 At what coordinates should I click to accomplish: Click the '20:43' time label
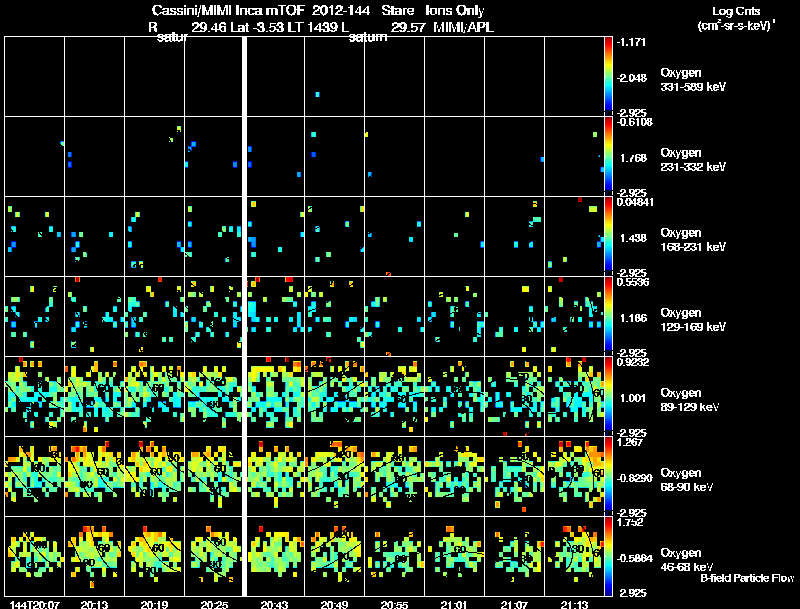[x=274, y=605]
